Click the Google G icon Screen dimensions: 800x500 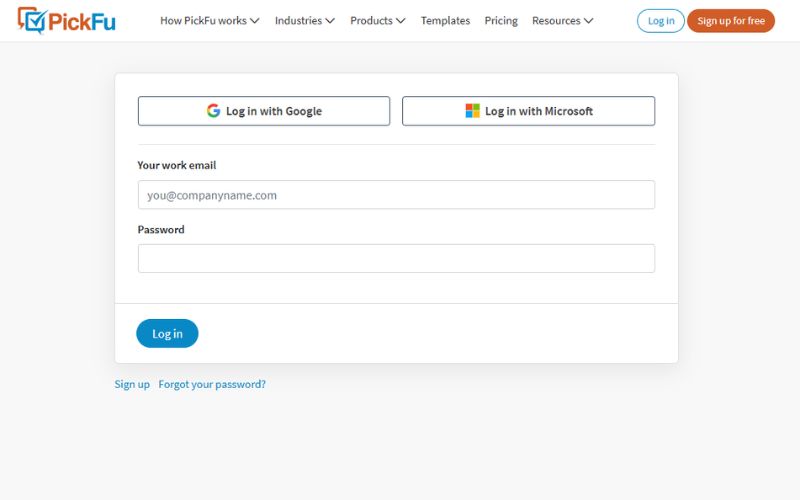coord(213,111)
